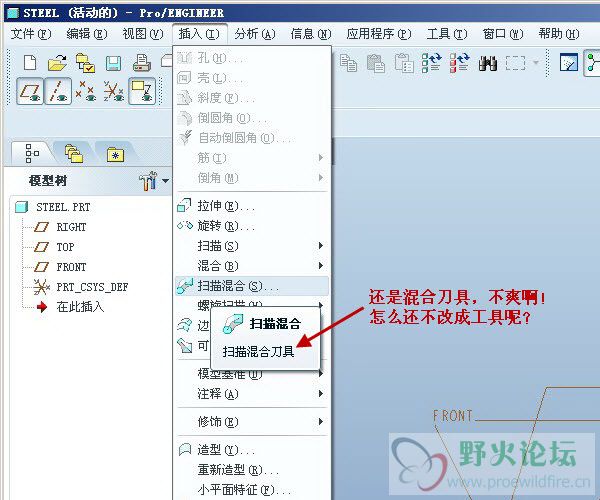Screen dimensions: 600x500
Task: Click the extrude icon beside 拉伸
Action: click(184, 206)
